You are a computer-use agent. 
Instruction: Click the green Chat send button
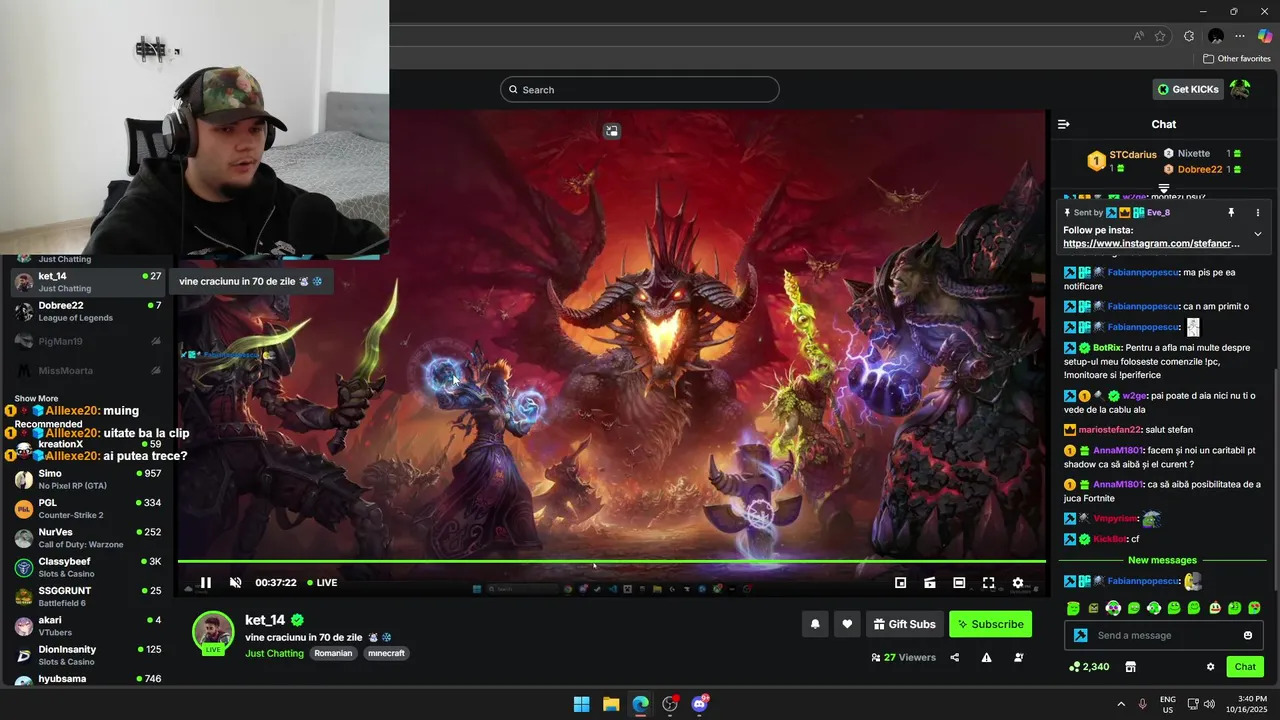pyautogui.click(x=1245, y=667)
